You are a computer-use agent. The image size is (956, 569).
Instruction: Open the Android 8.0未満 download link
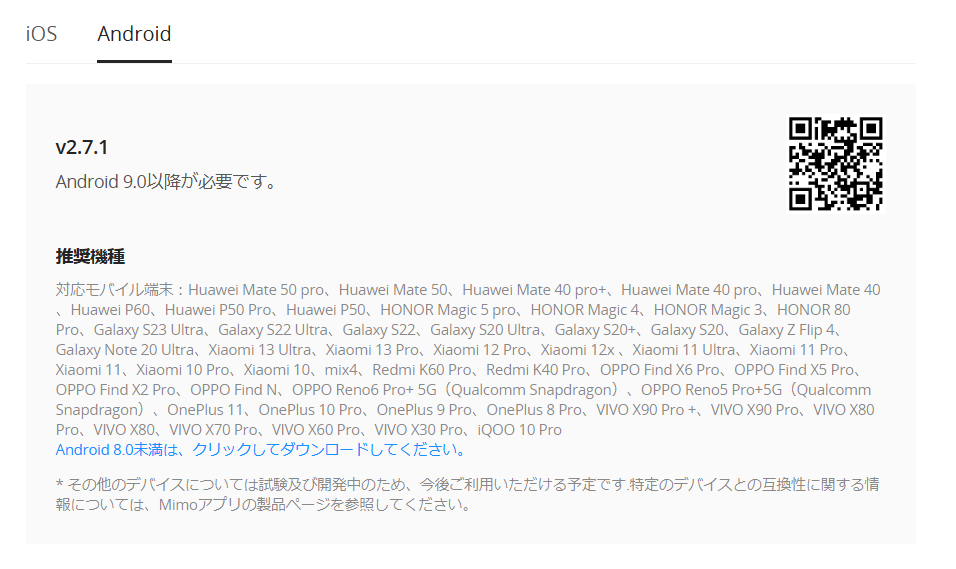[x=262, y=450]
